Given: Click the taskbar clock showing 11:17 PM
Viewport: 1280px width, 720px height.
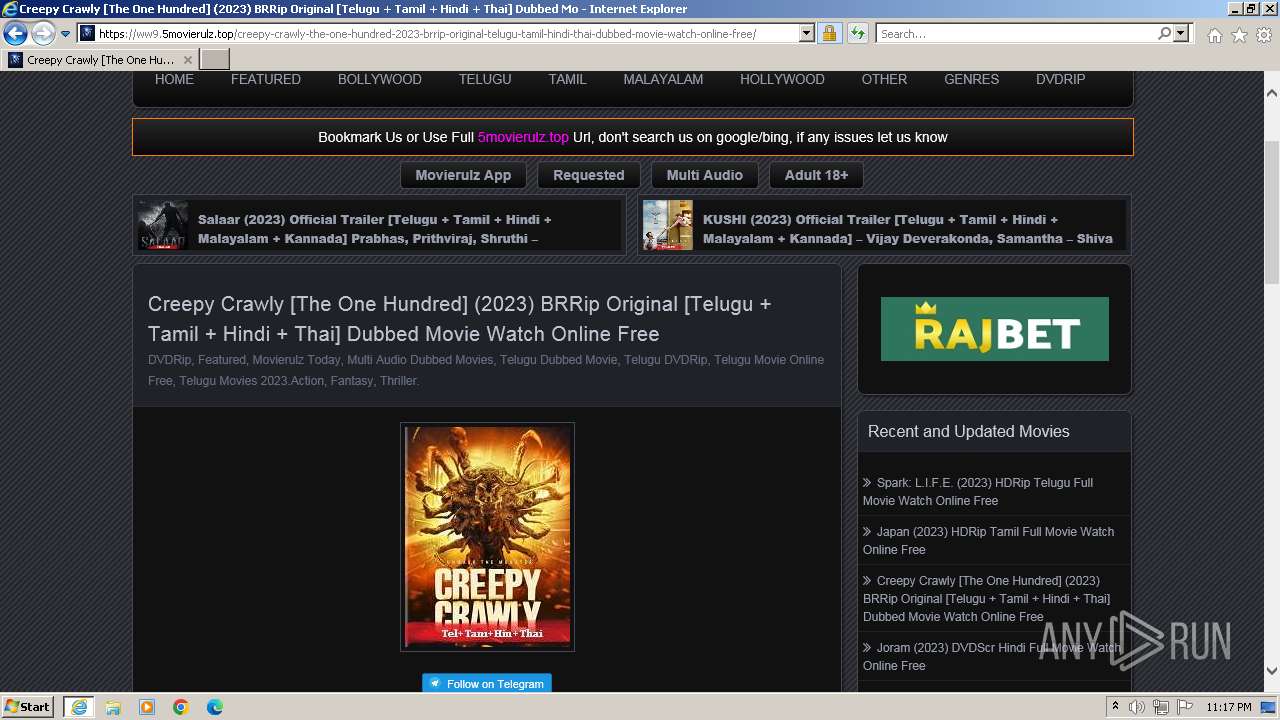Looking at the screenshot, I should [x=1229, y=707].
